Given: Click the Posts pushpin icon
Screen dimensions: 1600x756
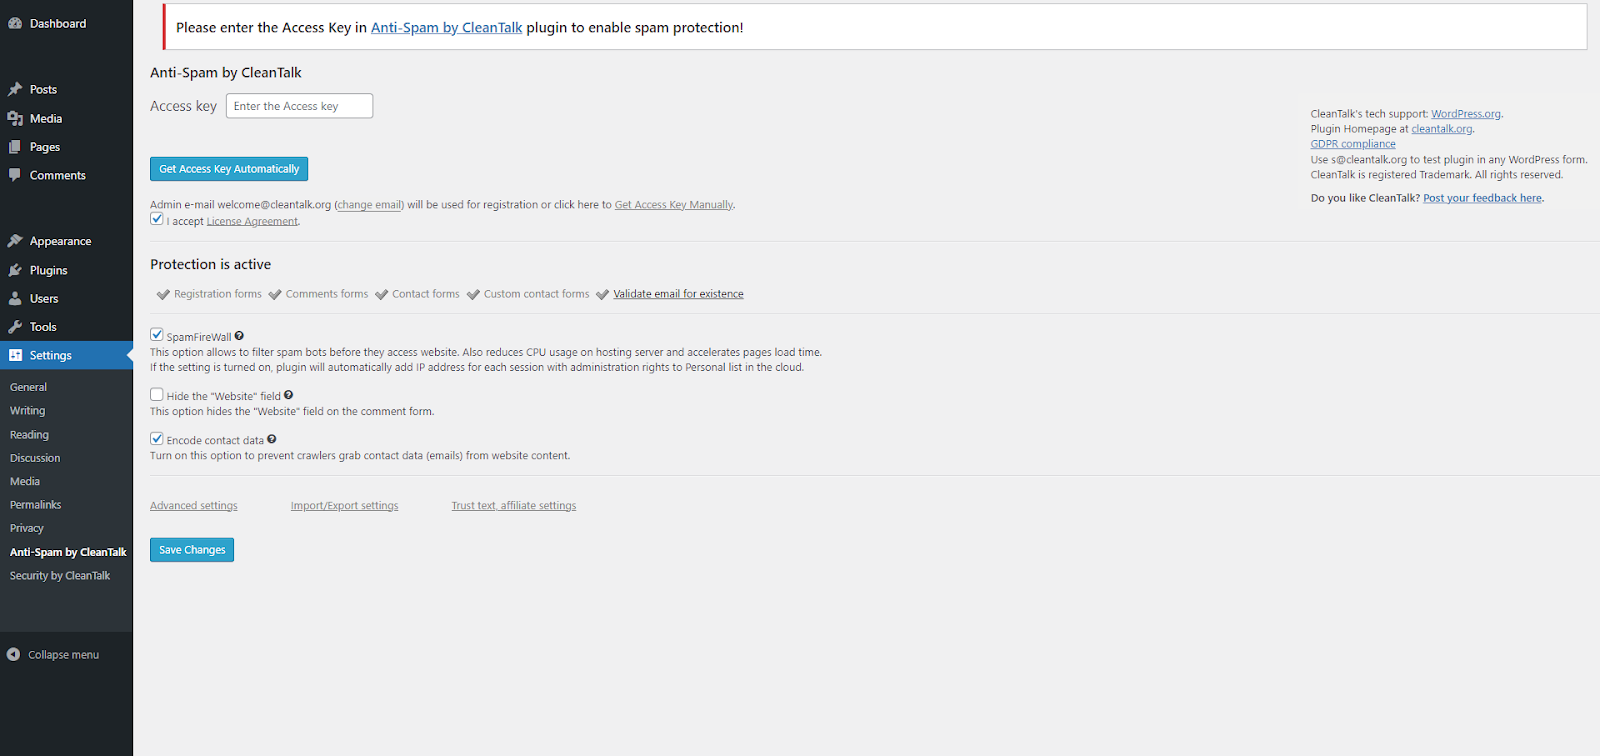Looking at the screenshot, I should [x=15, y=89].
